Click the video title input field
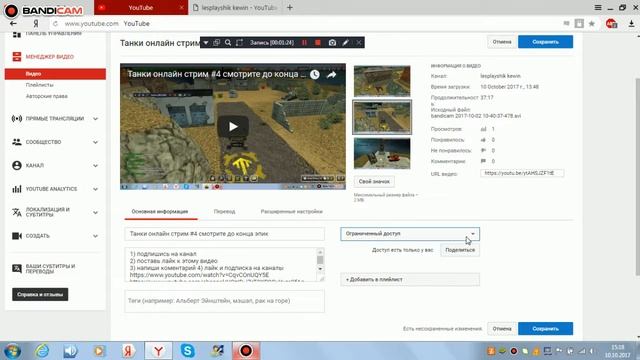The height and width of the screenshot is (360, 640). coord(224,234)
